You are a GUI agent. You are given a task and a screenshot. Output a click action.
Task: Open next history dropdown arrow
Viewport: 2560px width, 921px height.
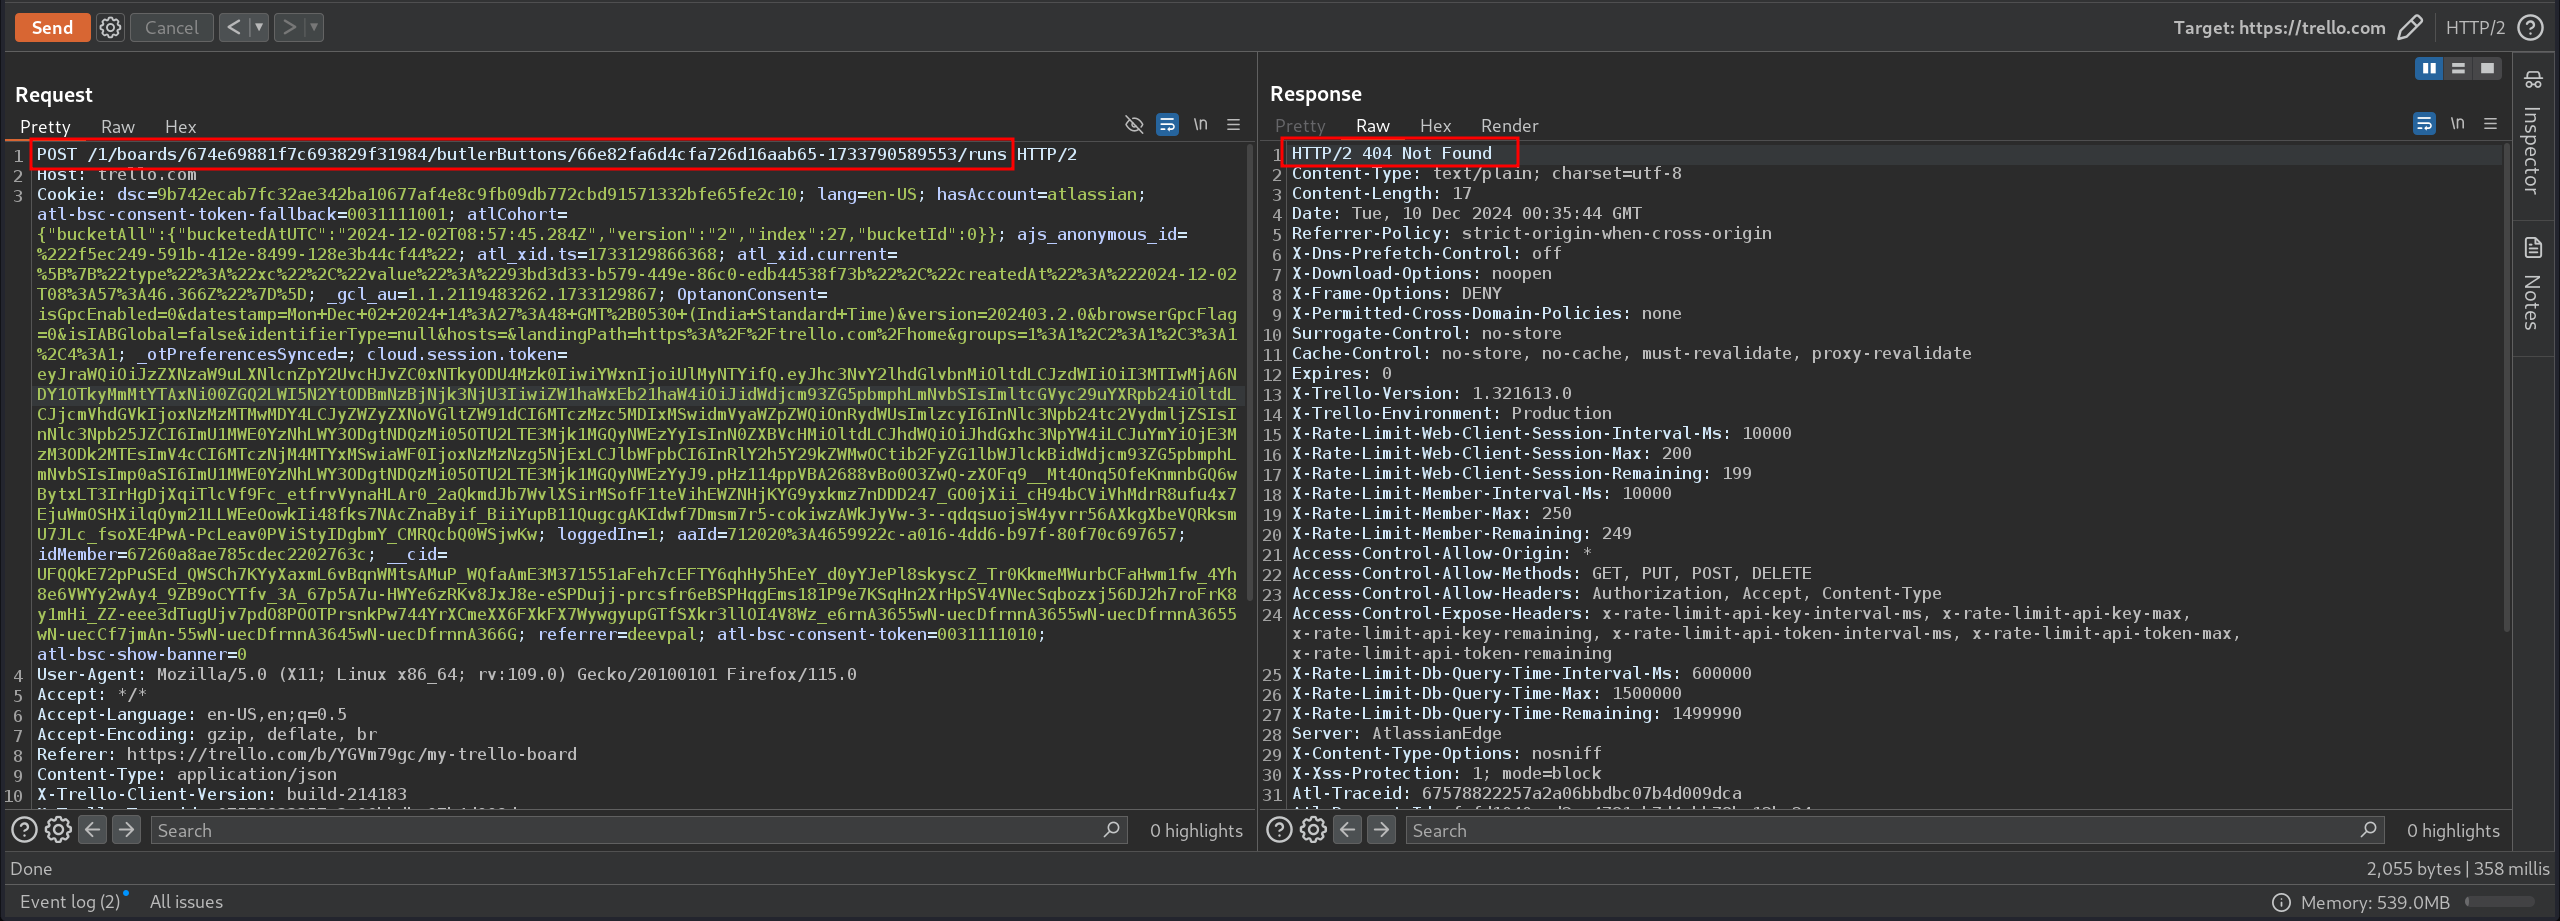pos(314,28)
